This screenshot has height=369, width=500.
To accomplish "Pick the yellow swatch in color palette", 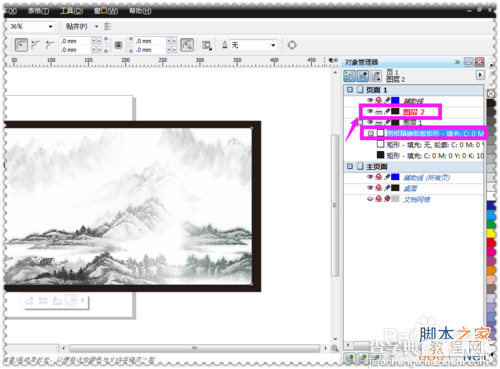I will tap(491, 233).
